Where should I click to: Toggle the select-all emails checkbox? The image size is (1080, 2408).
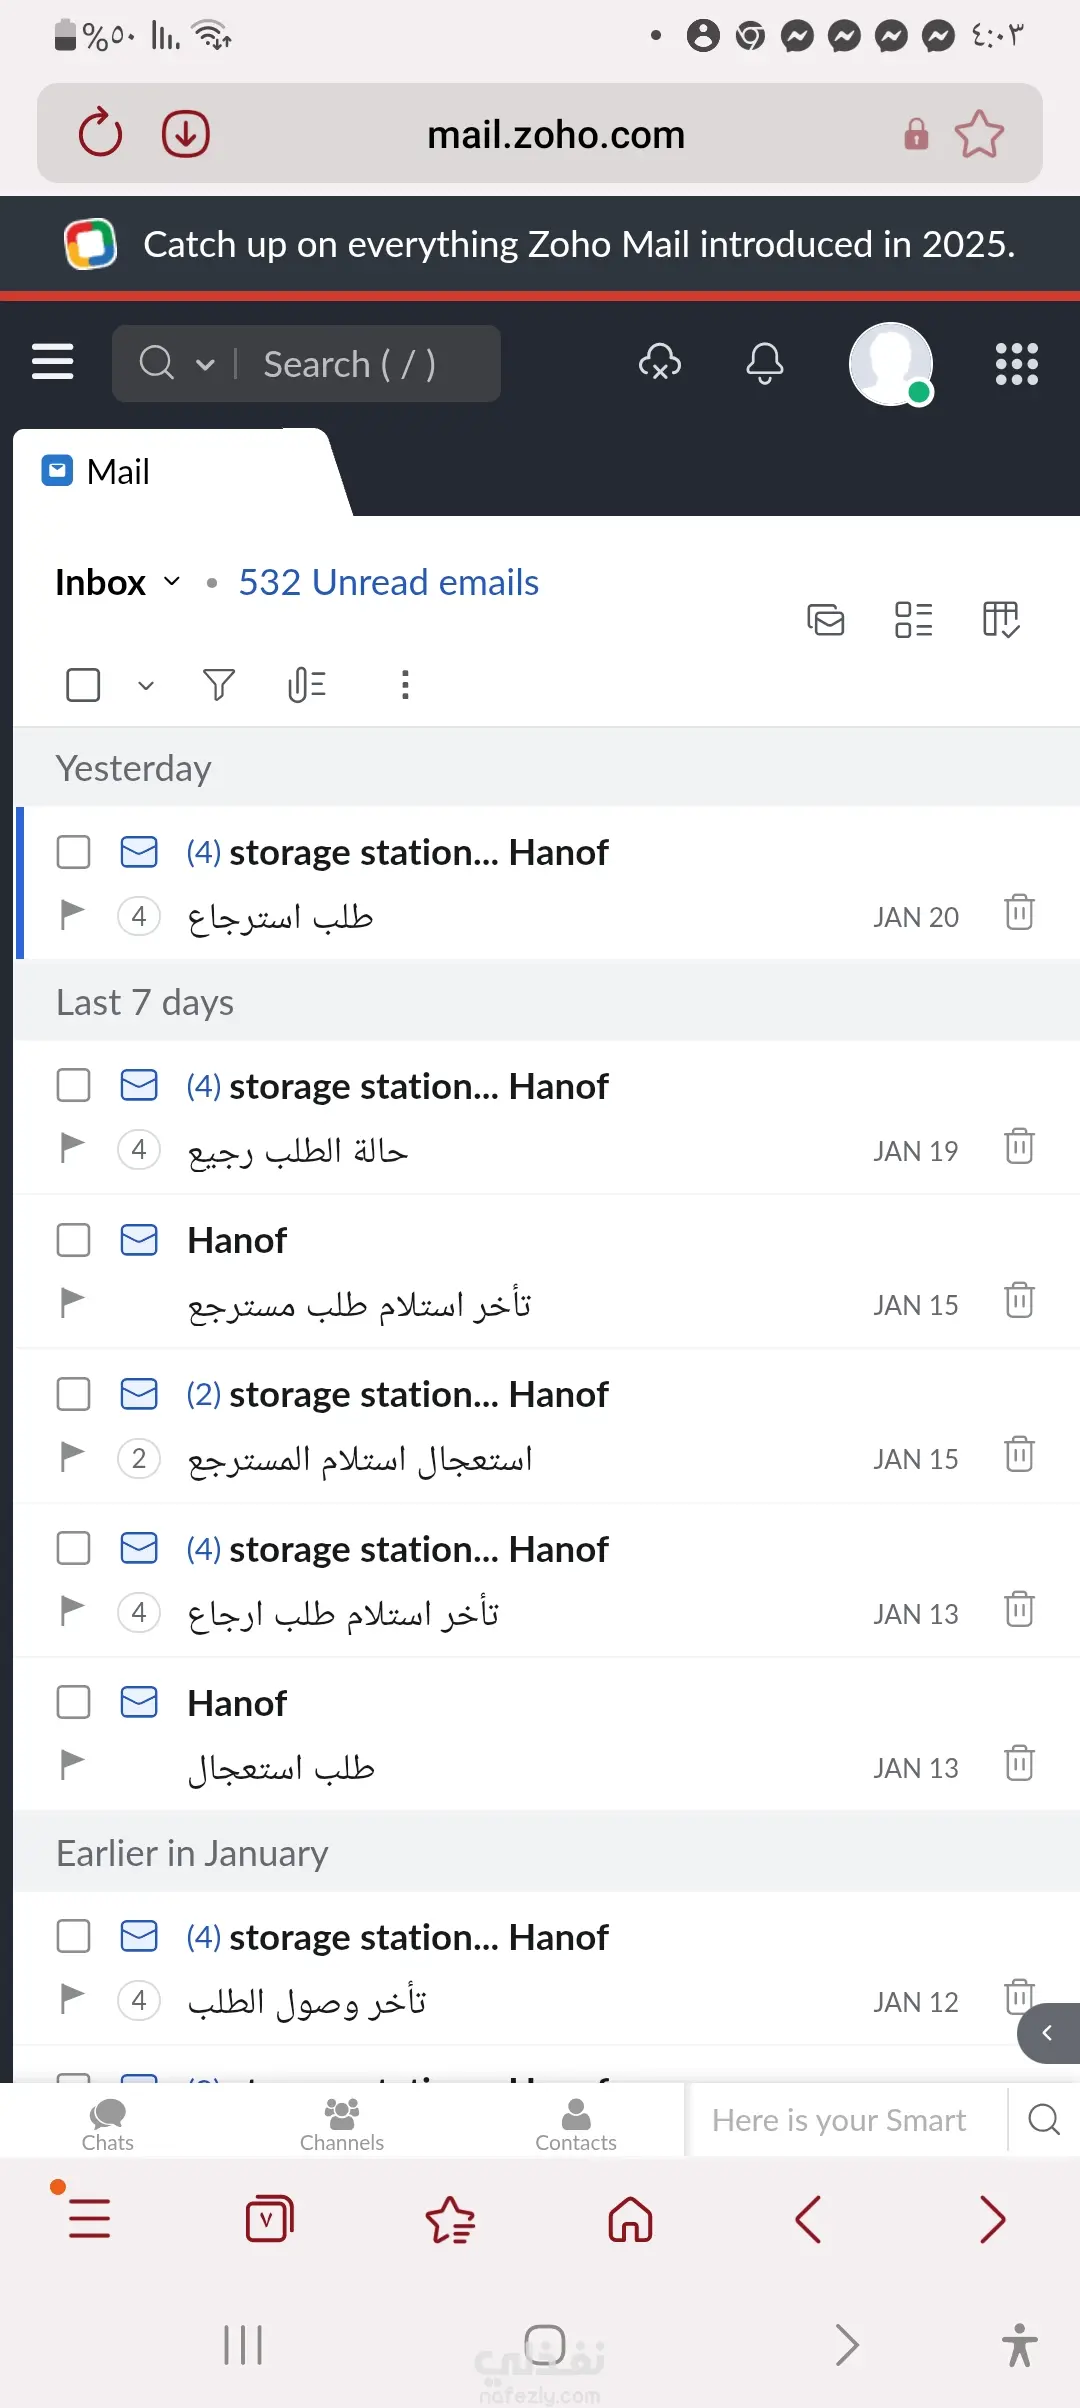(x=83, y=685)
